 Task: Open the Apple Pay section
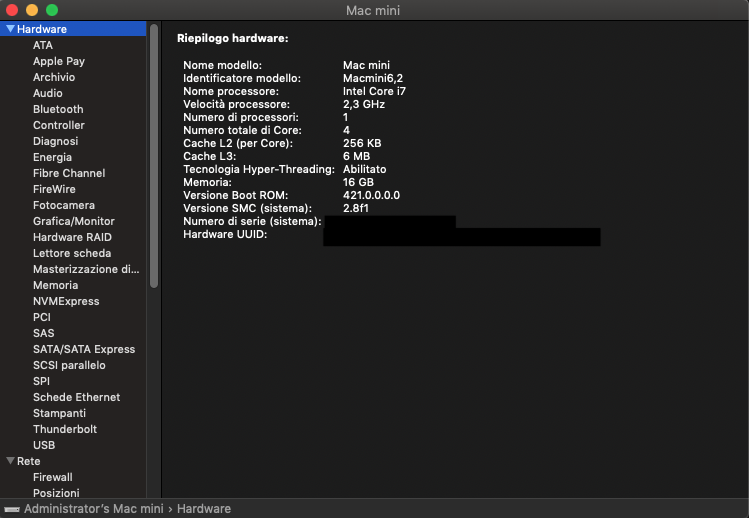pyautogui.click(x=59, y=61)
